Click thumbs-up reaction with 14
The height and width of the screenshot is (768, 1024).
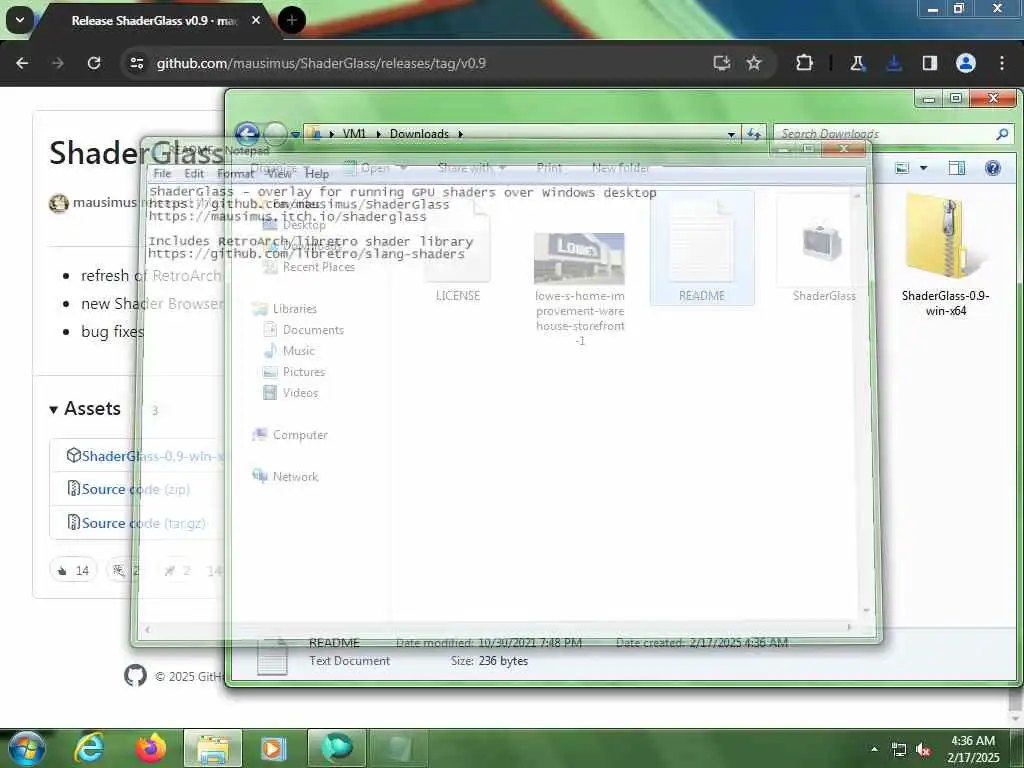click(x=73, y=570)
